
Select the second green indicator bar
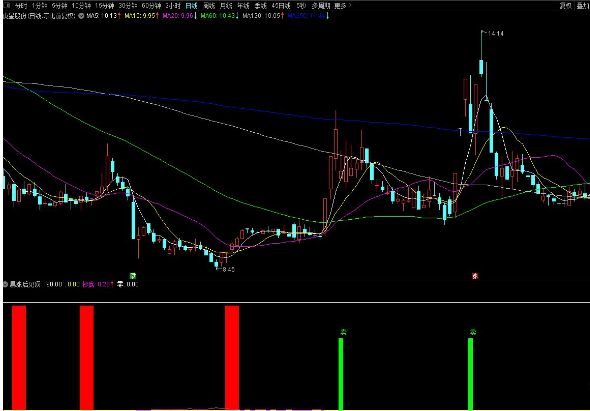click(470, 374)
